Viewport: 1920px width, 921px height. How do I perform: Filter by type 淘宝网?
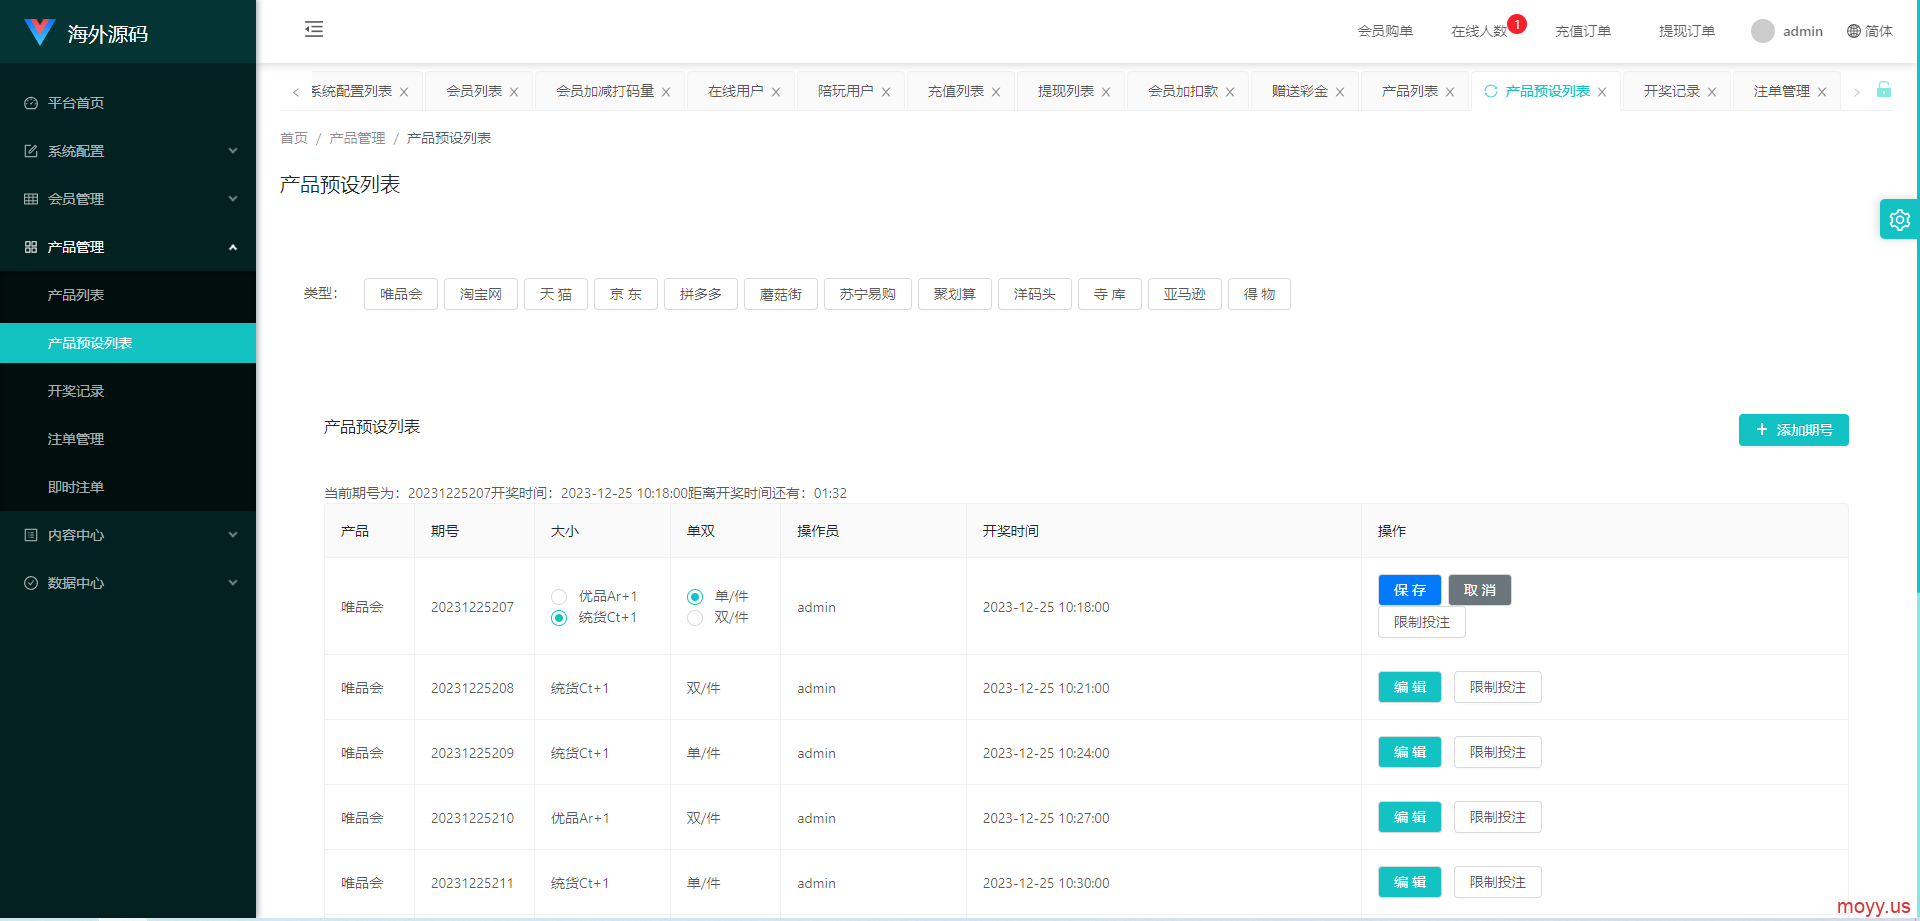click(x=481, y=294)
